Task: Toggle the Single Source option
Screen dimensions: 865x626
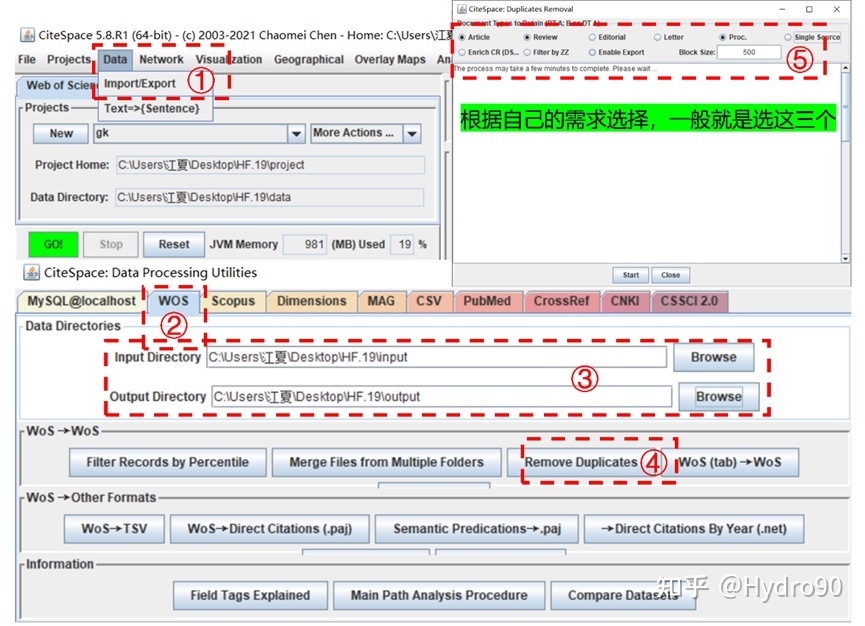Action: [x=787, y=38]
